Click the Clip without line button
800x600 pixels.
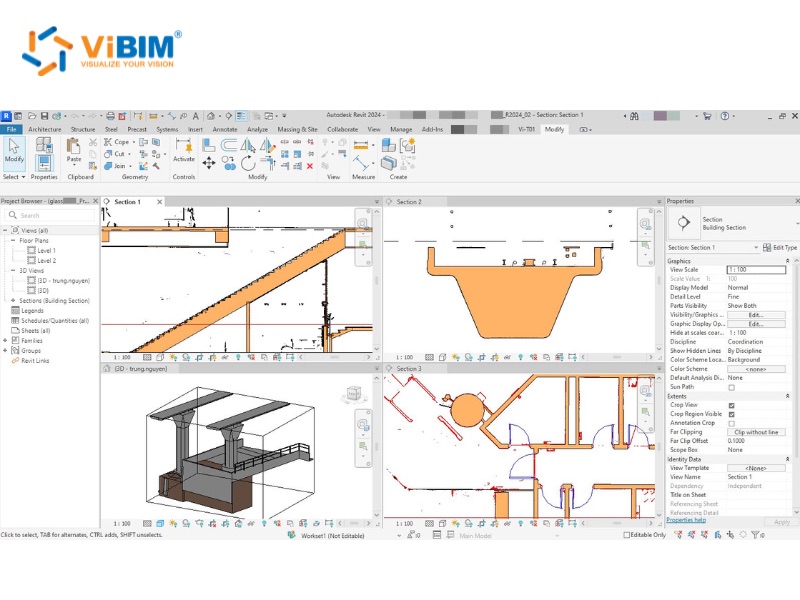[x=756, y=432]
